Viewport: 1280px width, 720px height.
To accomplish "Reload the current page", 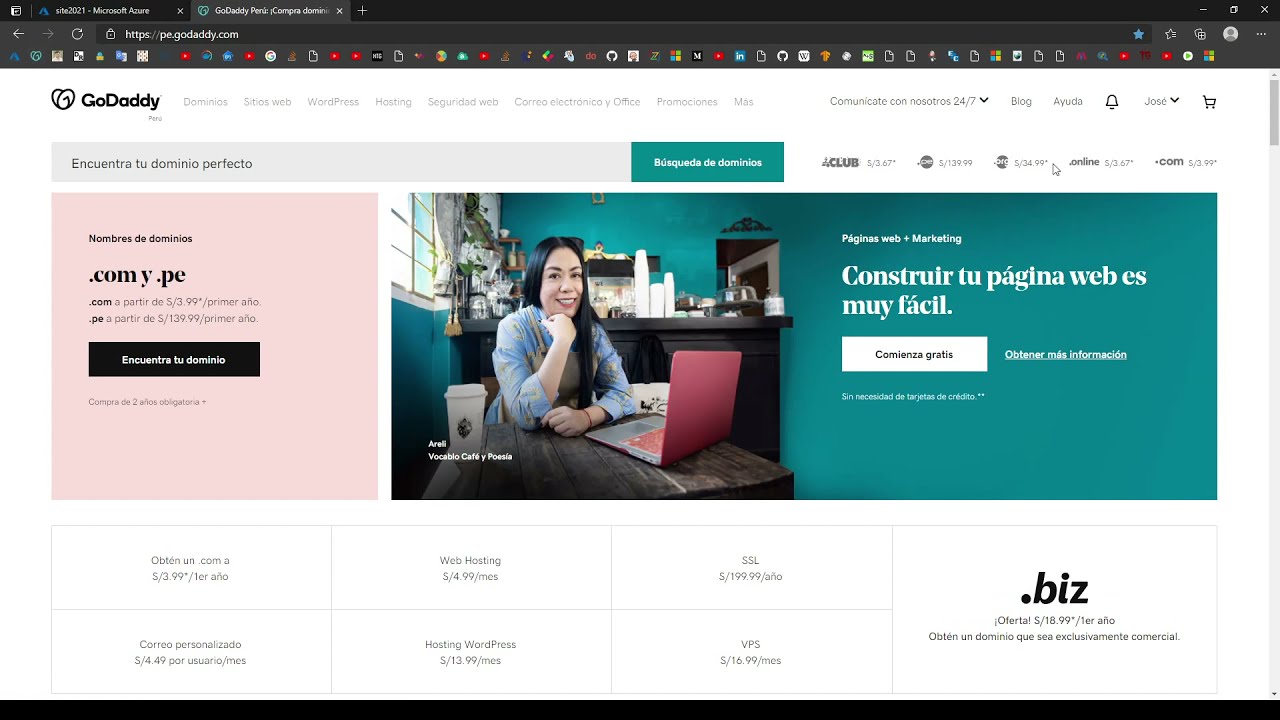I will tap(77, 34).
